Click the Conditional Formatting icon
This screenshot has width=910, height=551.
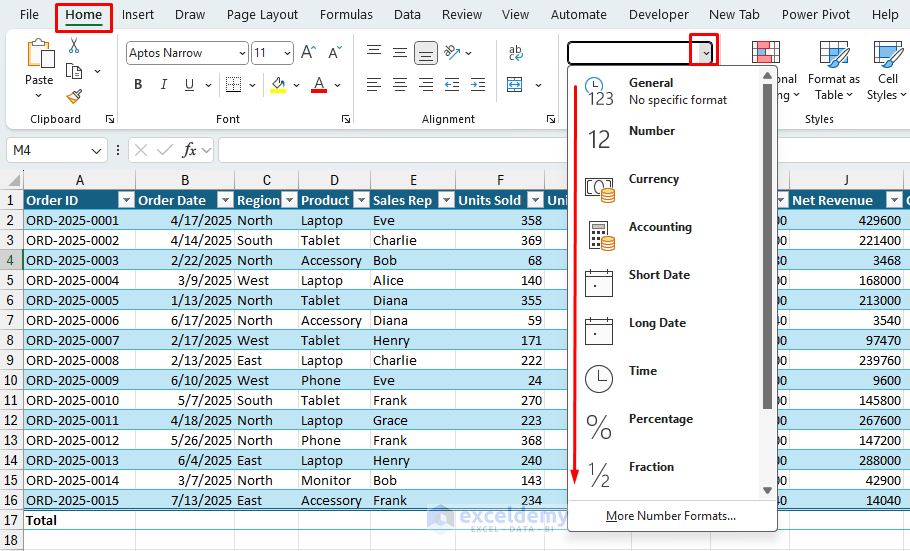[766, 52]
